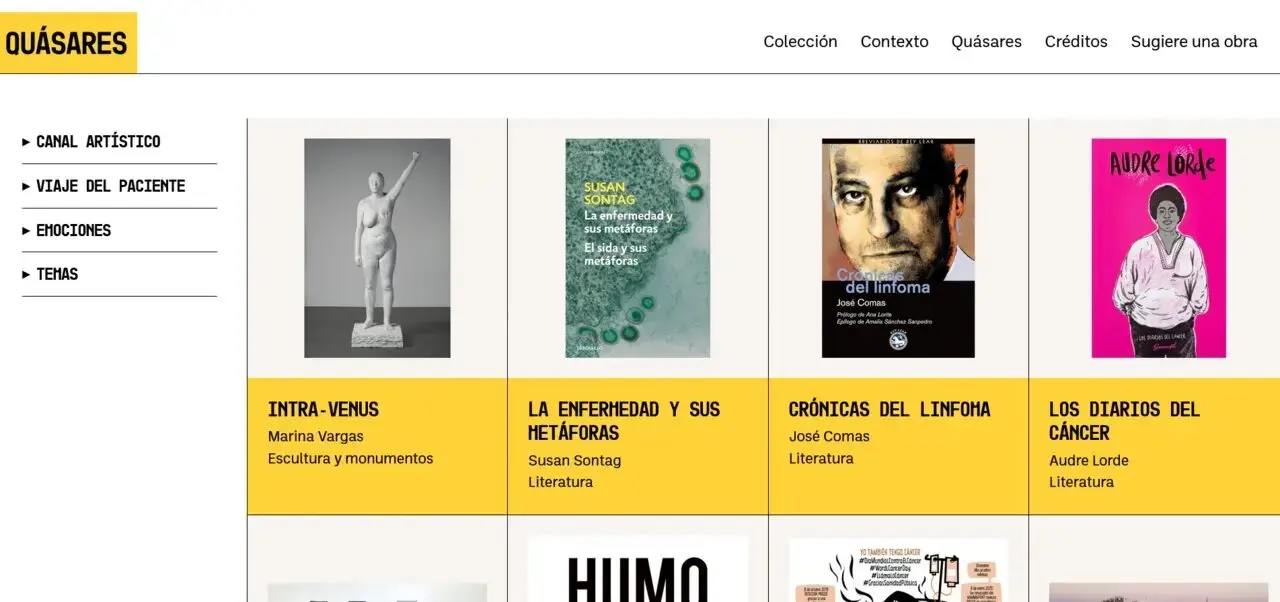Click Literatura under José Comas
1280x602 pixels.
click(821, 458)
